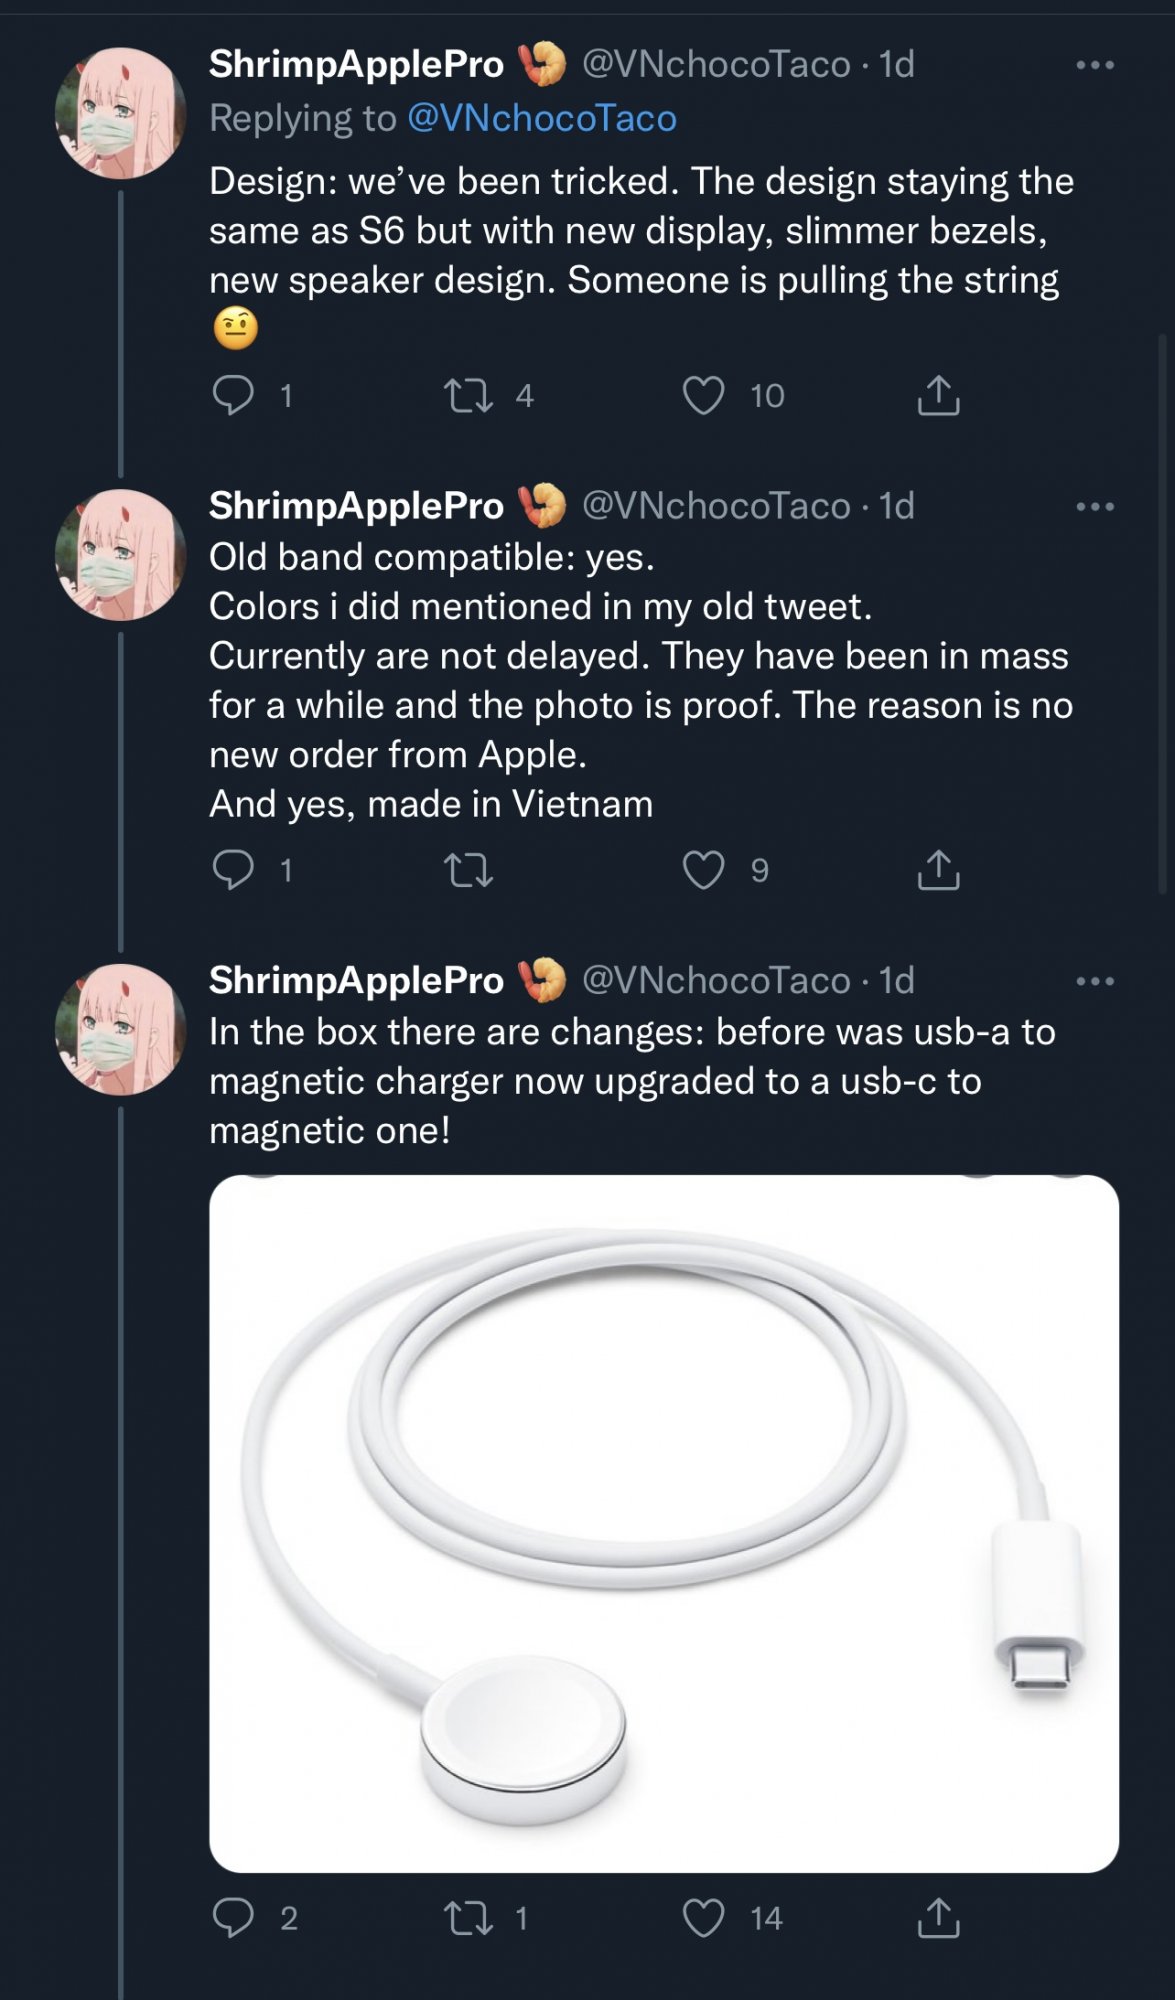The height and width of the screenshot is (2000, 1175).
Task: Tap the avatar beside the 'Old band compatible' tweet
Action: 120,555
